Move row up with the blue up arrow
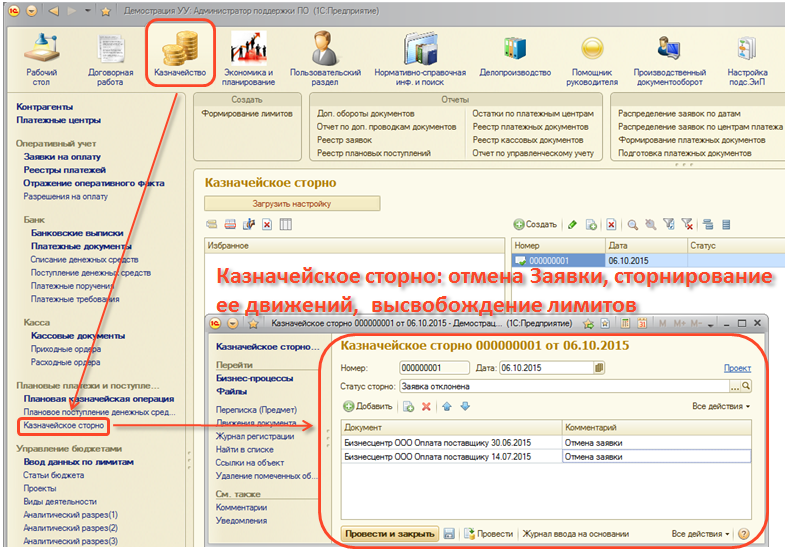The width and height of the screenshot is (787, 557). coord(447,407)
